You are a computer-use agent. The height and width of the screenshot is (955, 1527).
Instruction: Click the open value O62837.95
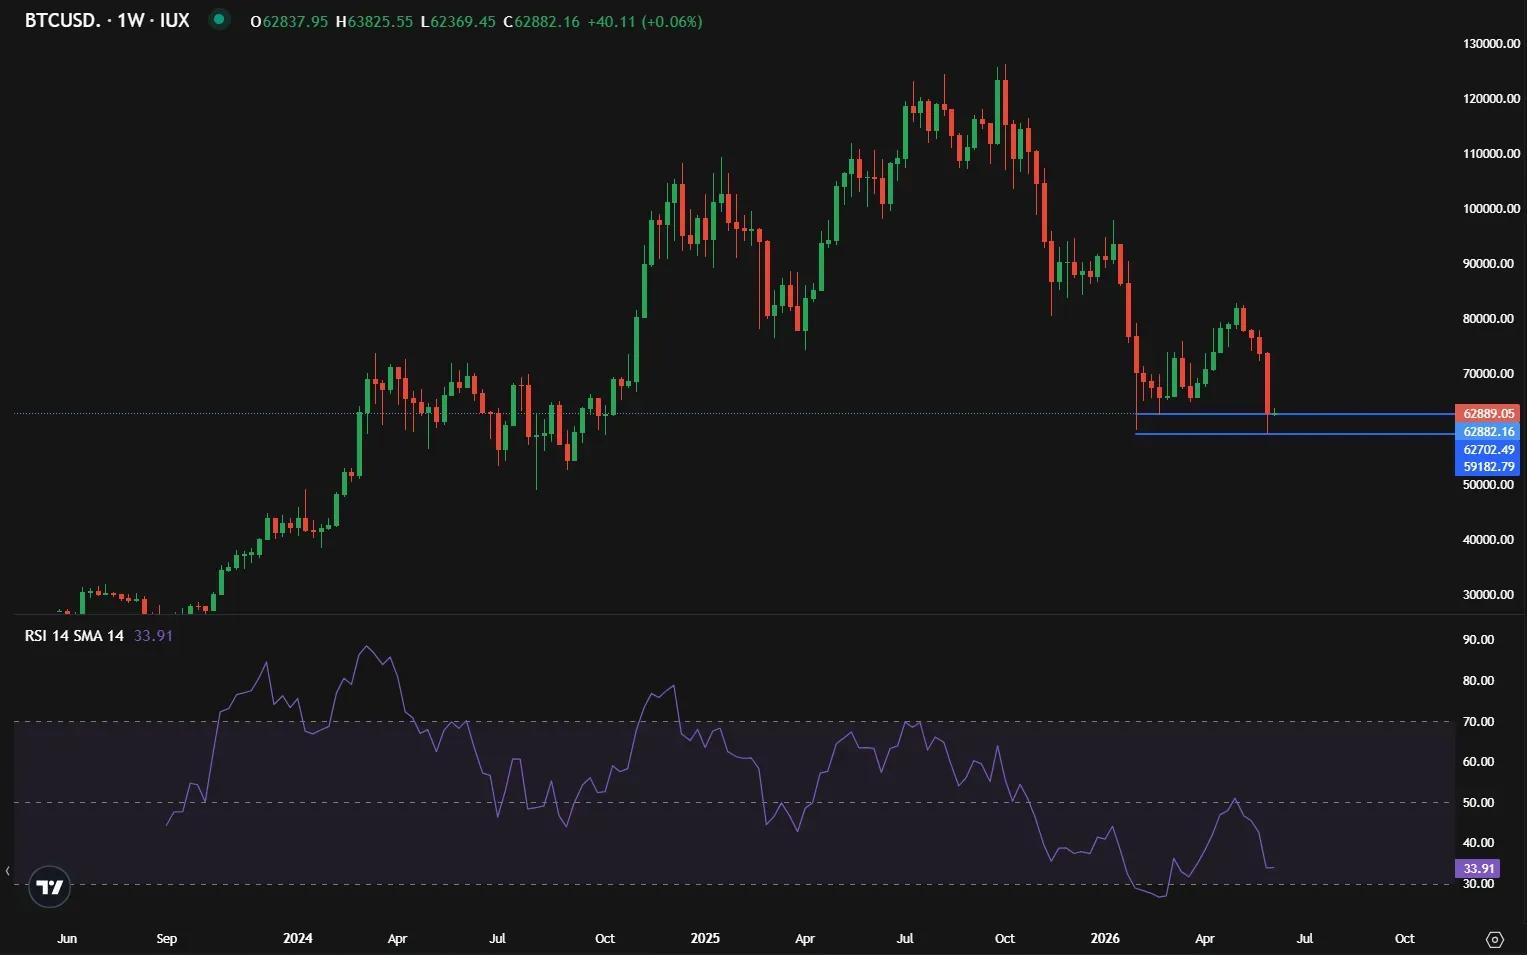pos(289,22)
